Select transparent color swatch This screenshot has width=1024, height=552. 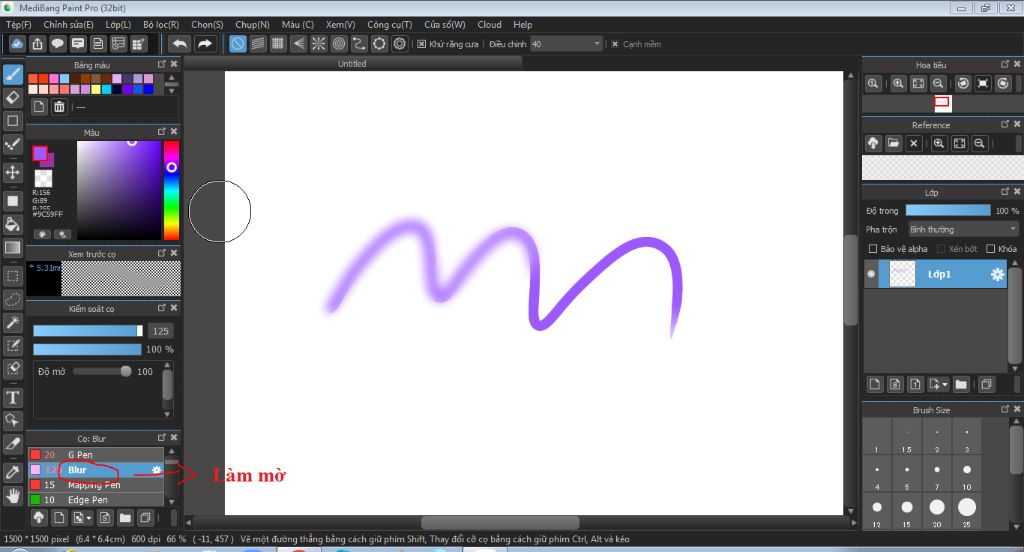click(43, 178)
